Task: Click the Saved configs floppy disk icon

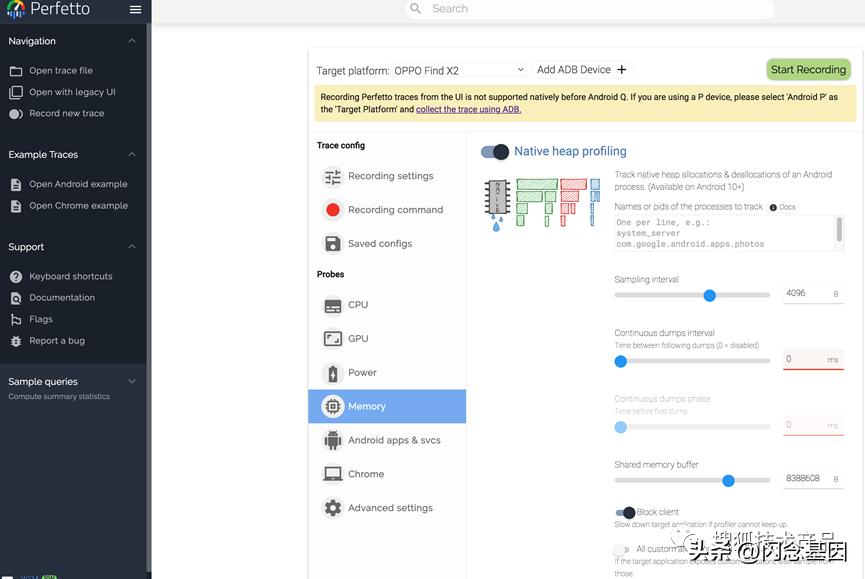Action: [333, 244]
